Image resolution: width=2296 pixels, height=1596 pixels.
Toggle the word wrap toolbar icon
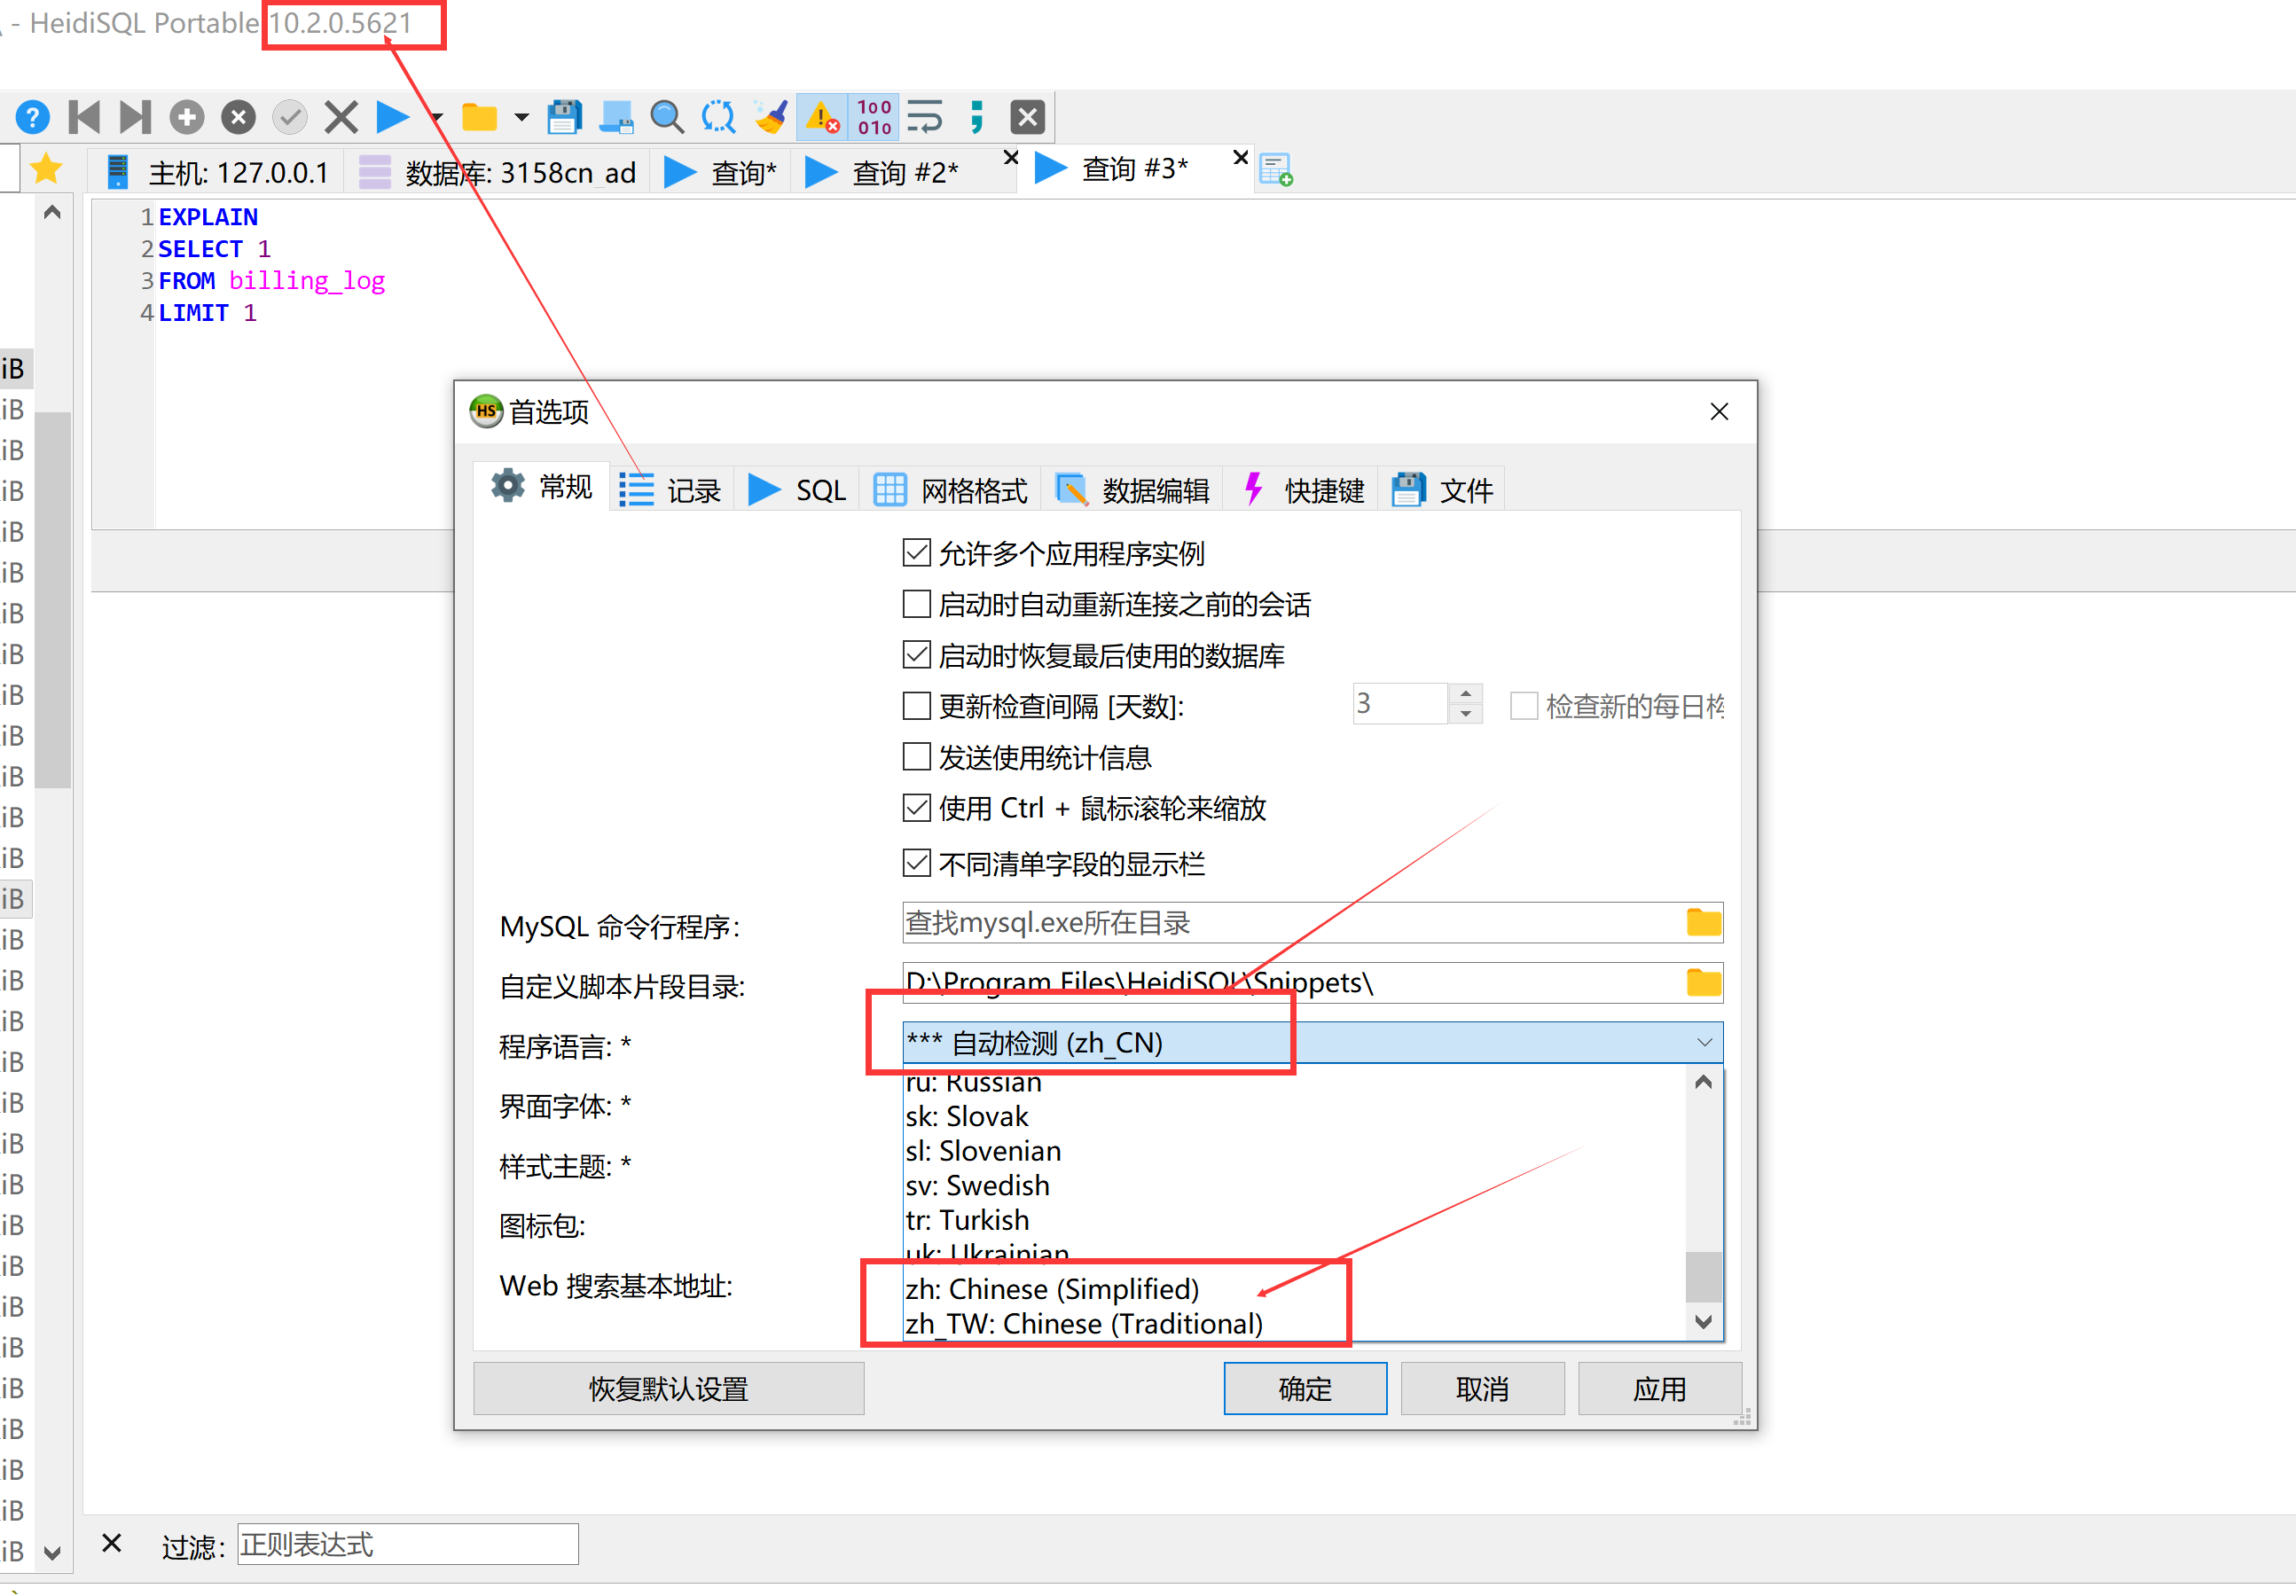tap(925, 117)
